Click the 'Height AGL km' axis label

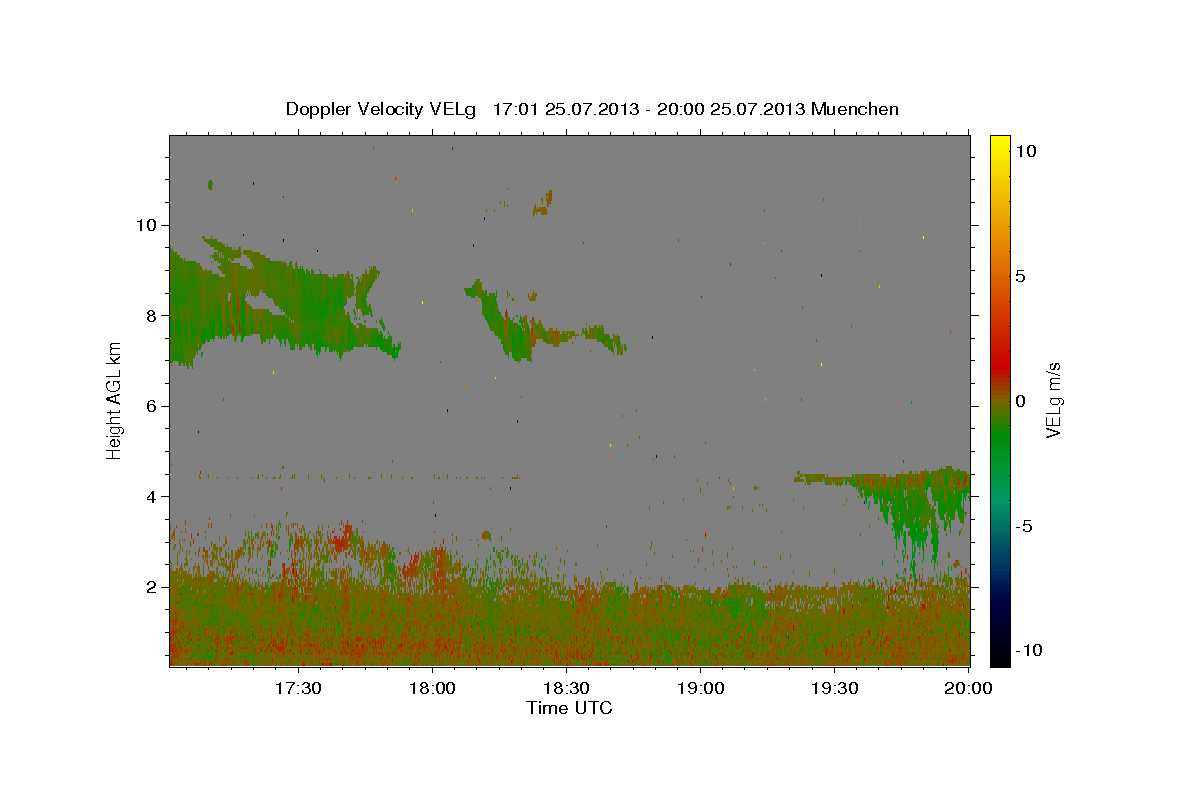point(115,400)
